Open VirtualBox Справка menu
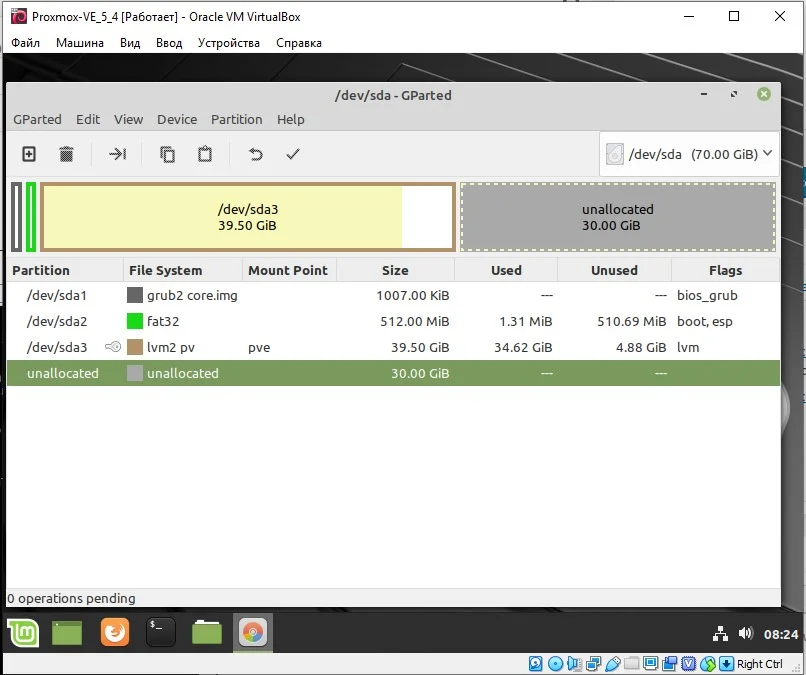This screenshot has width=806, height=675. tap(299, 43)
